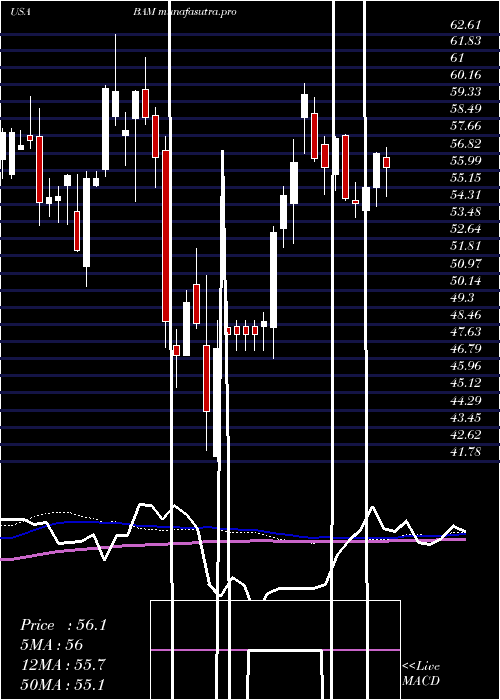500x700 pixels.
Task: Select the Price : 56.1 readout
Action: (63, 625)
